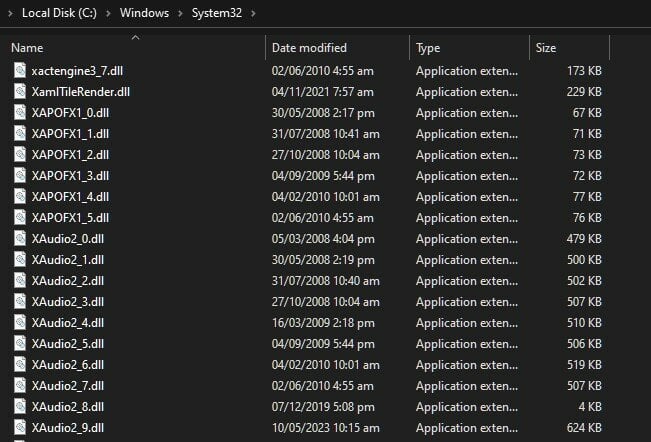This screenshot has width=651, height=442.
Task: Click the 173 KB size value
Action: coord(584,71)
